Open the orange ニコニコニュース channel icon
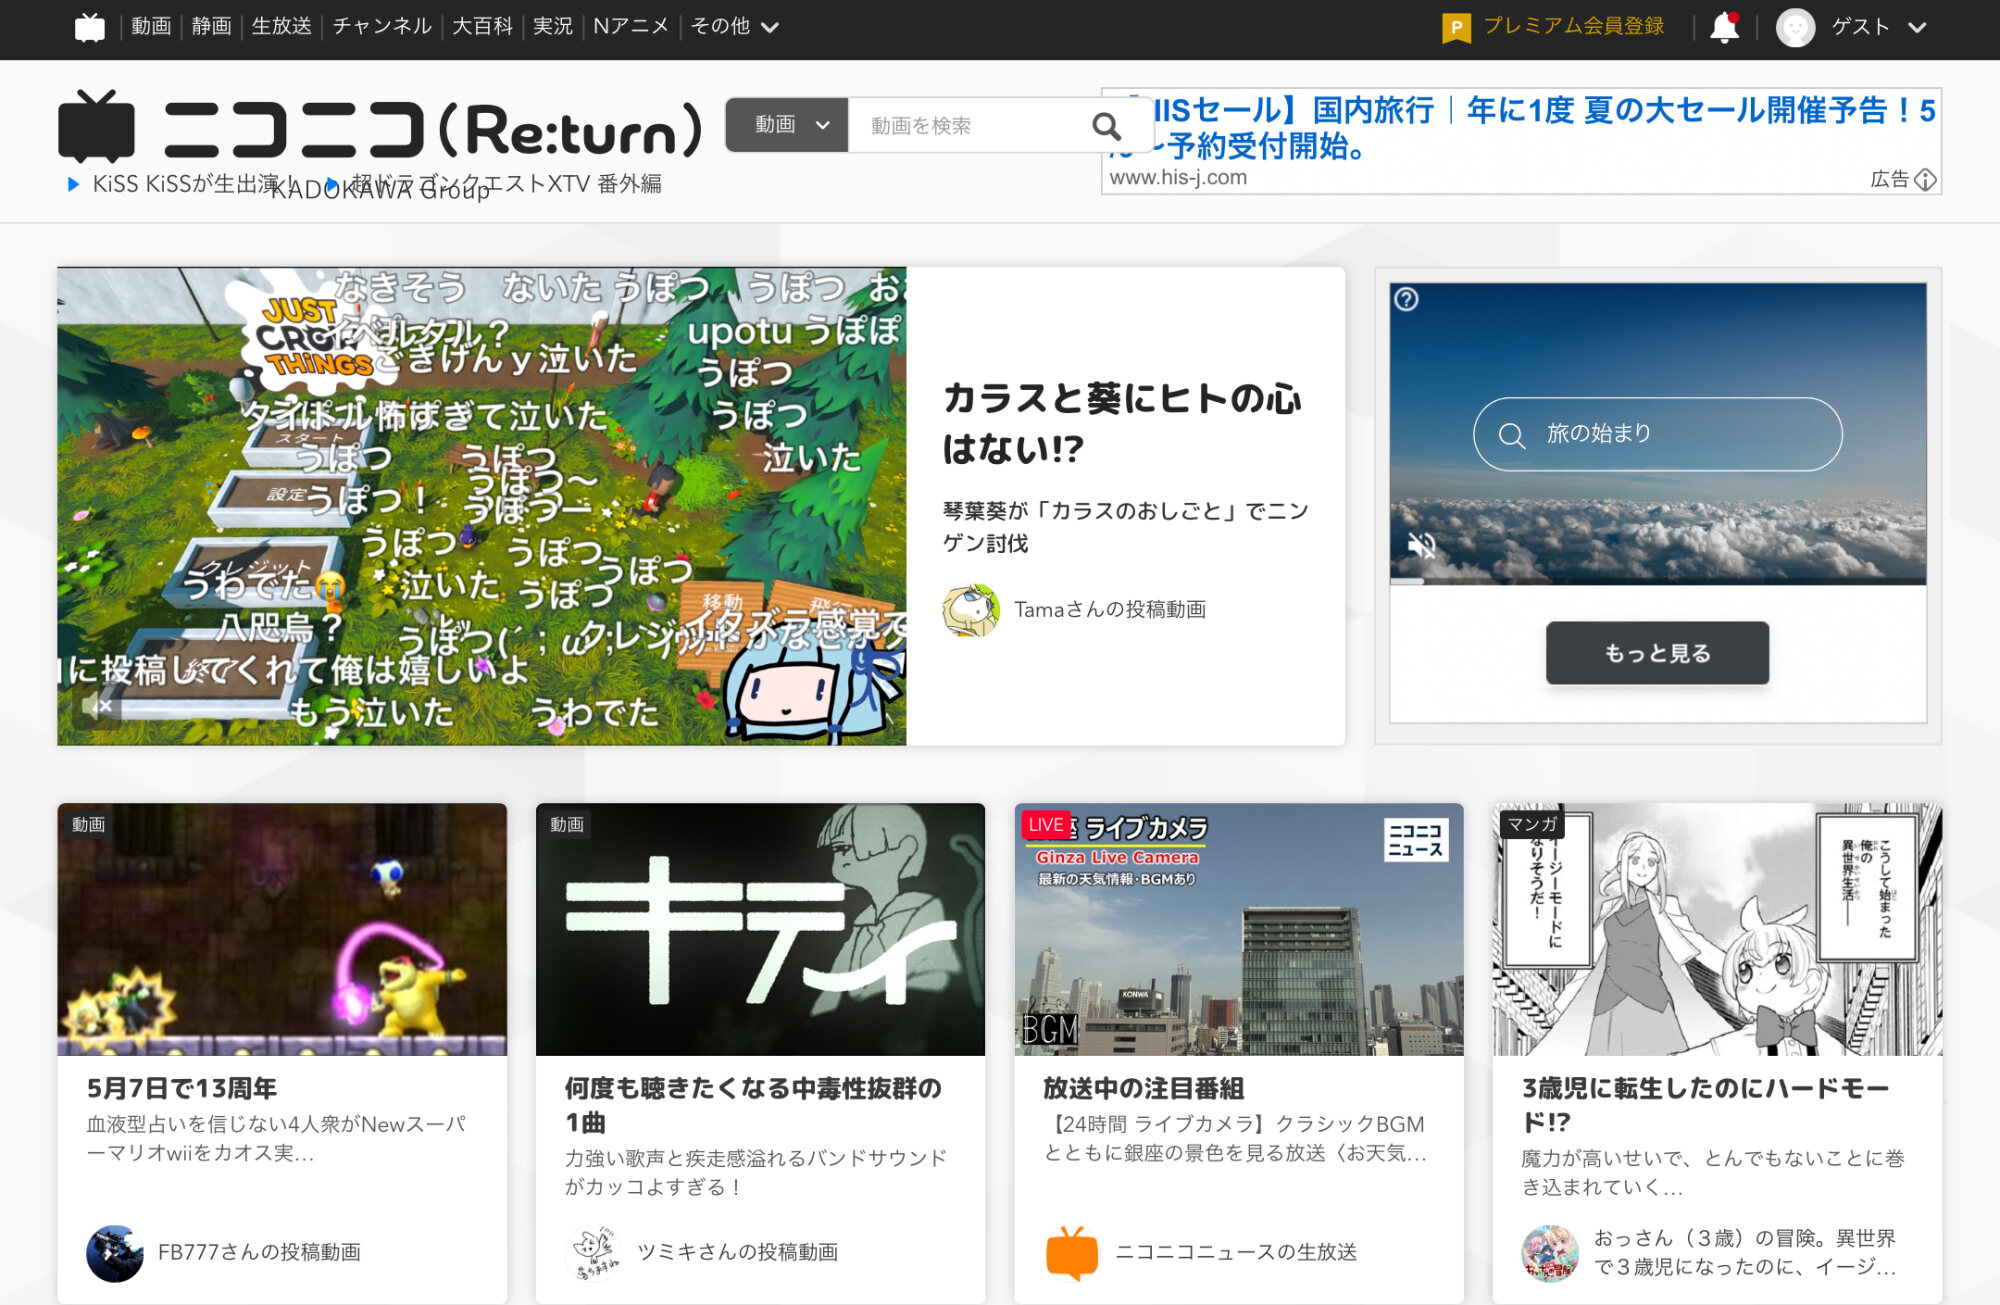 click(1071, 1252)
